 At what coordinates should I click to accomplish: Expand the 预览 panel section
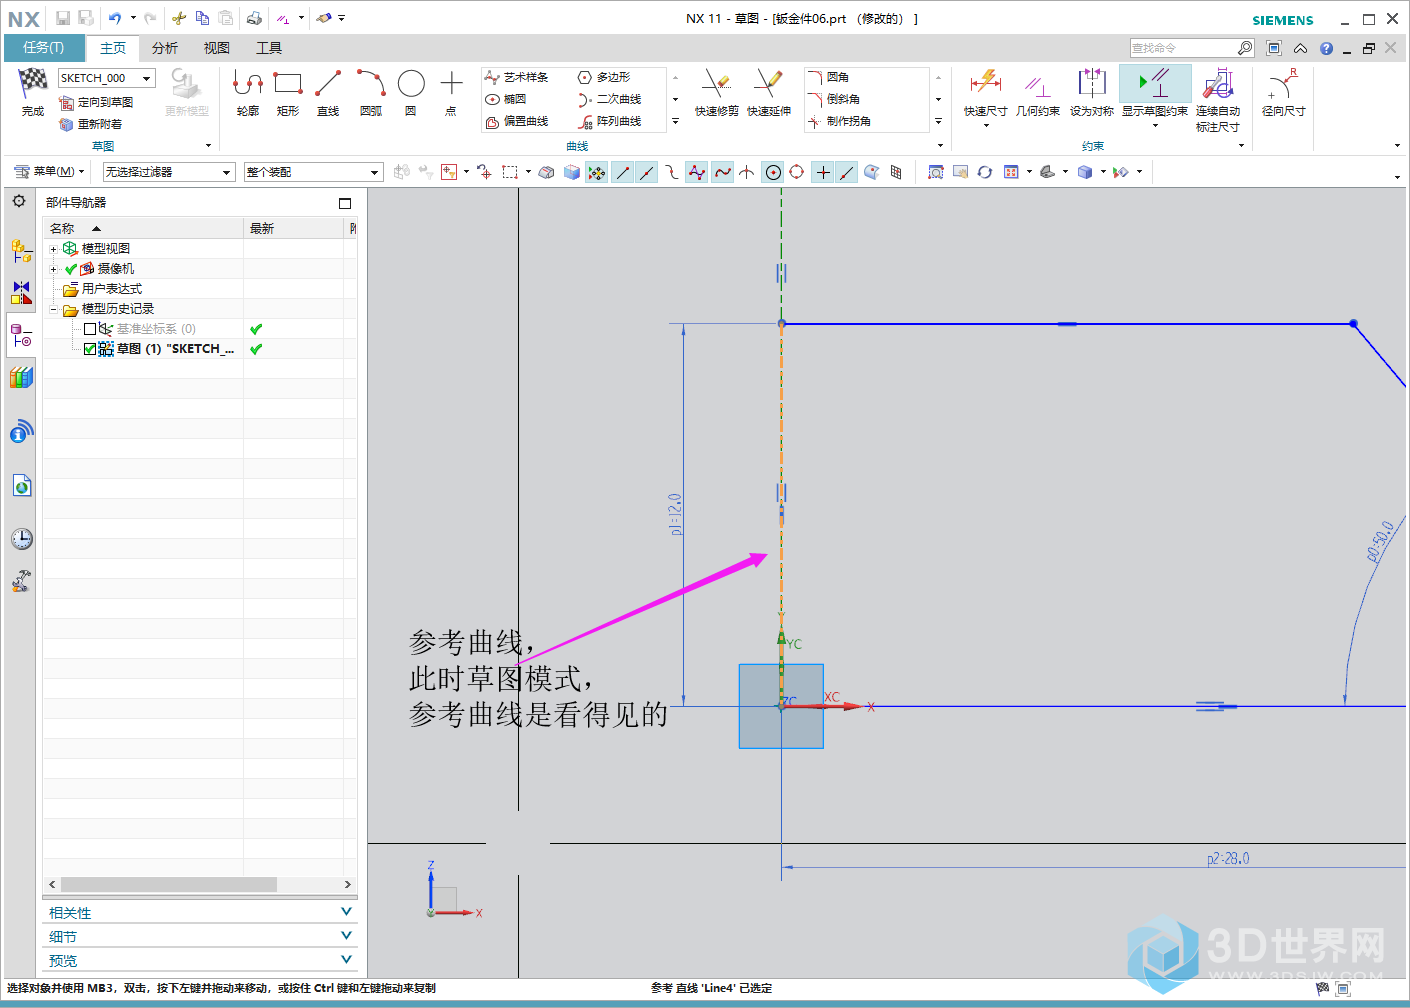point(200,961)
